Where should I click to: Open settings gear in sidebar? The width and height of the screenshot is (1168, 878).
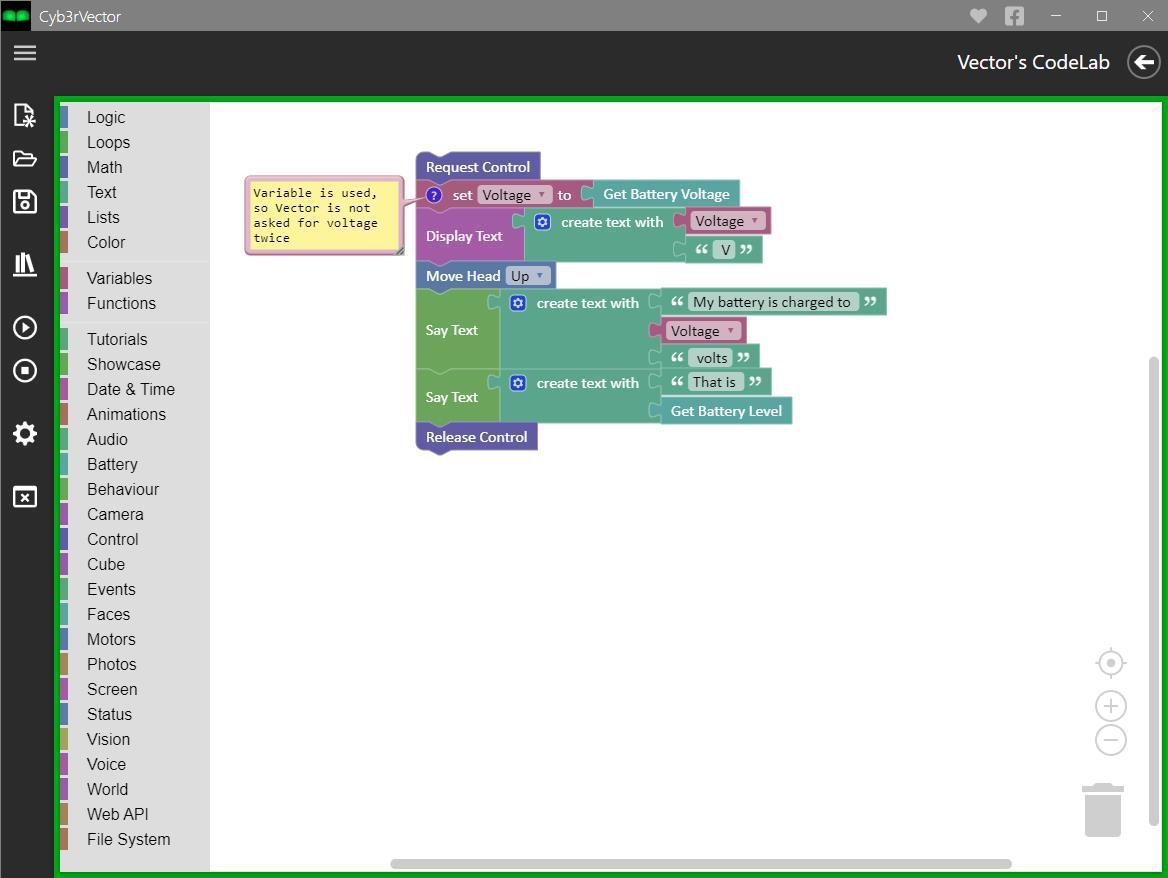pos(25,433)
